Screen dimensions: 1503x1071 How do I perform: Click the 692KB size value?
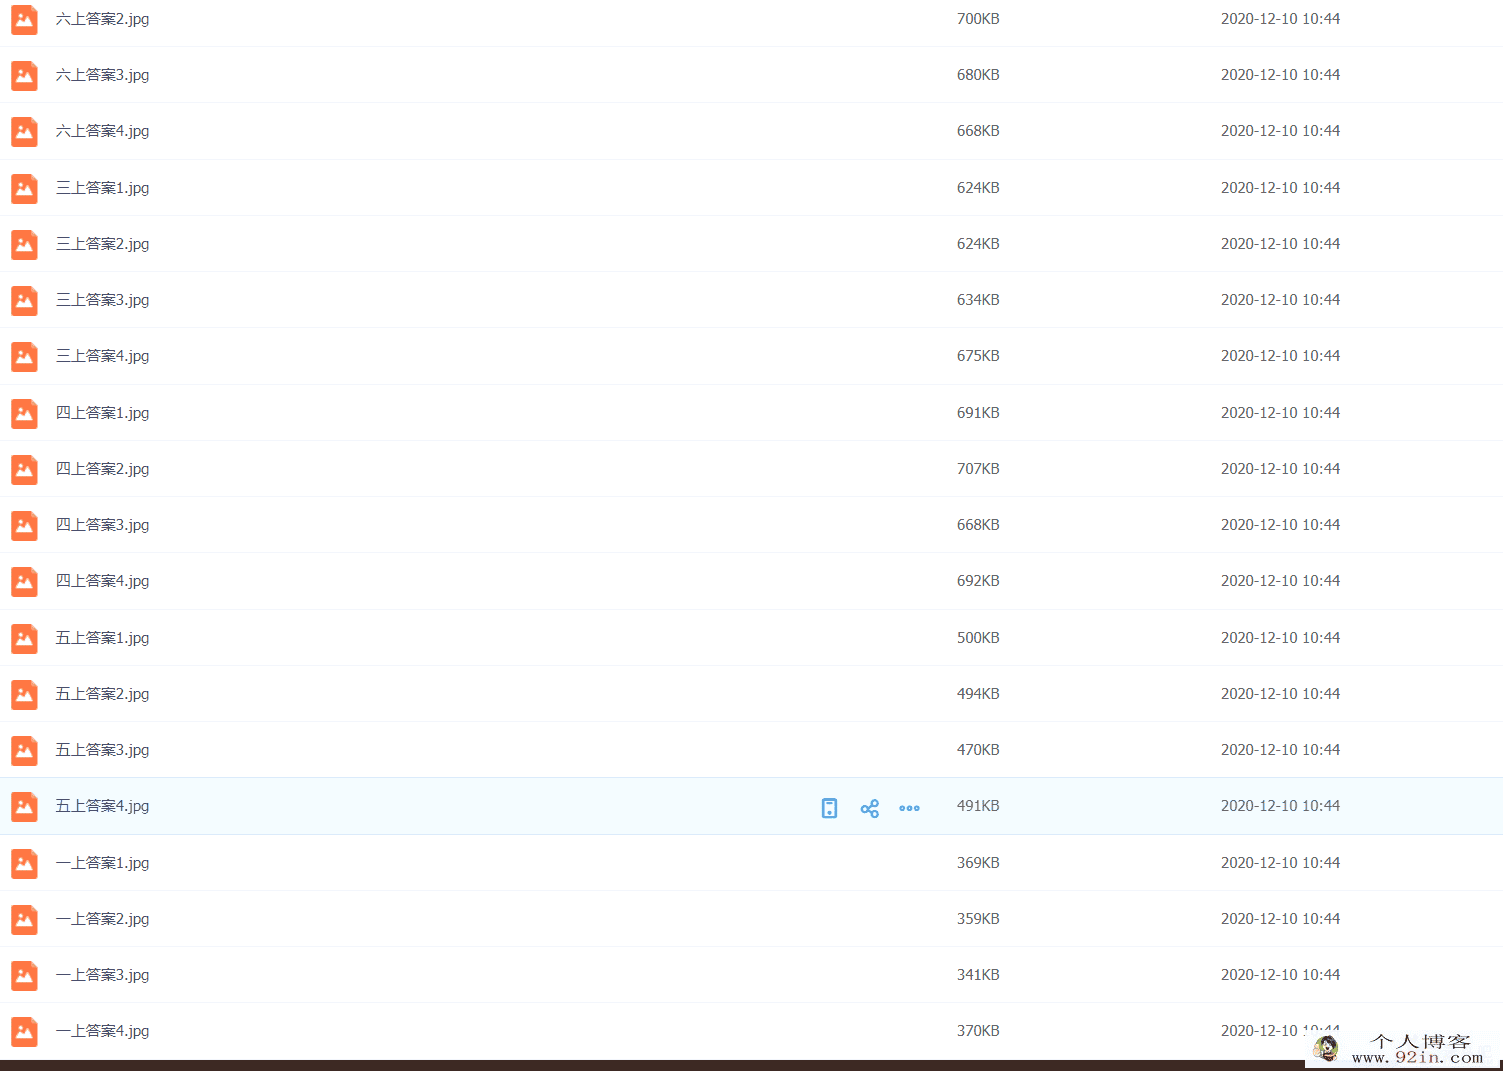pyautogui.click(x=978, y=581)
